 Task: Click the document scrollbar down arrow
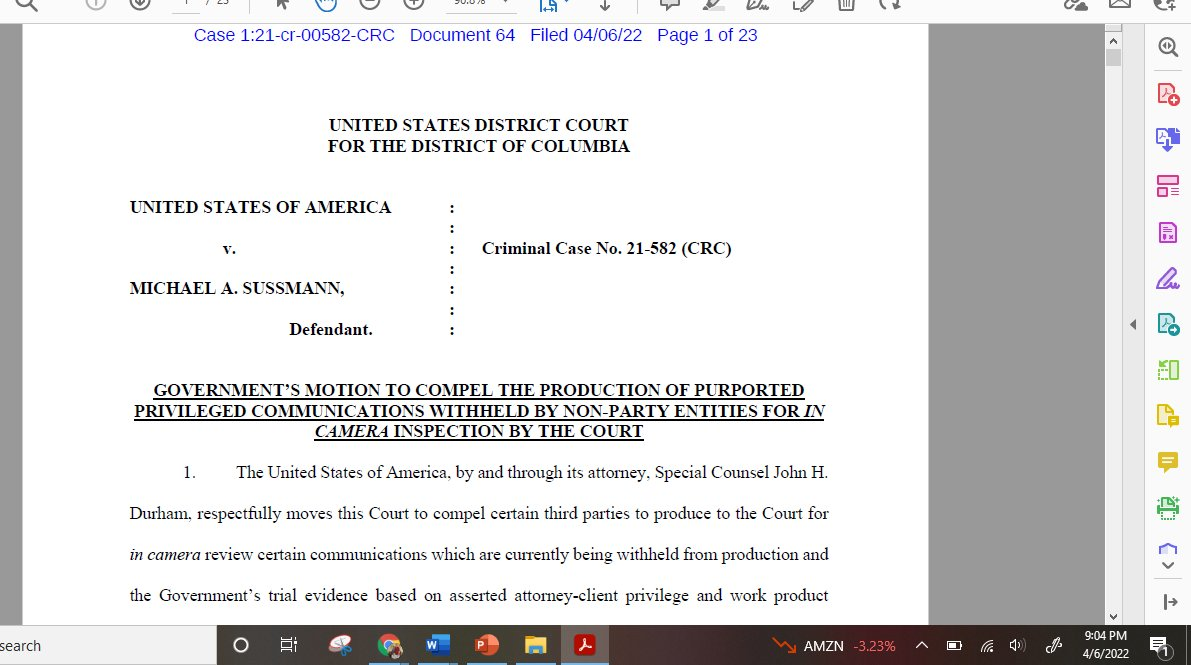(x=1113, y=617)
